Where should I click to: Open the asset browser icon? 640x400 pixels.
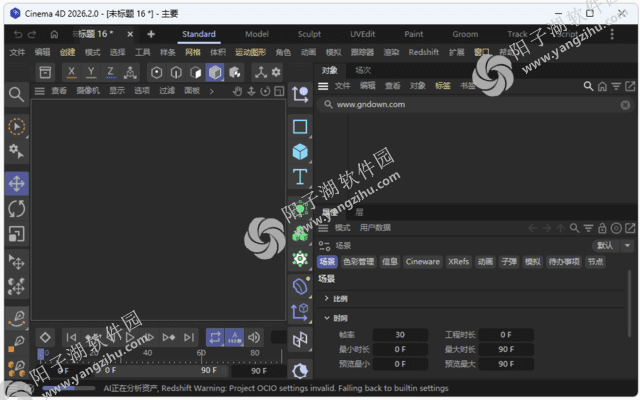coord(45,72)
